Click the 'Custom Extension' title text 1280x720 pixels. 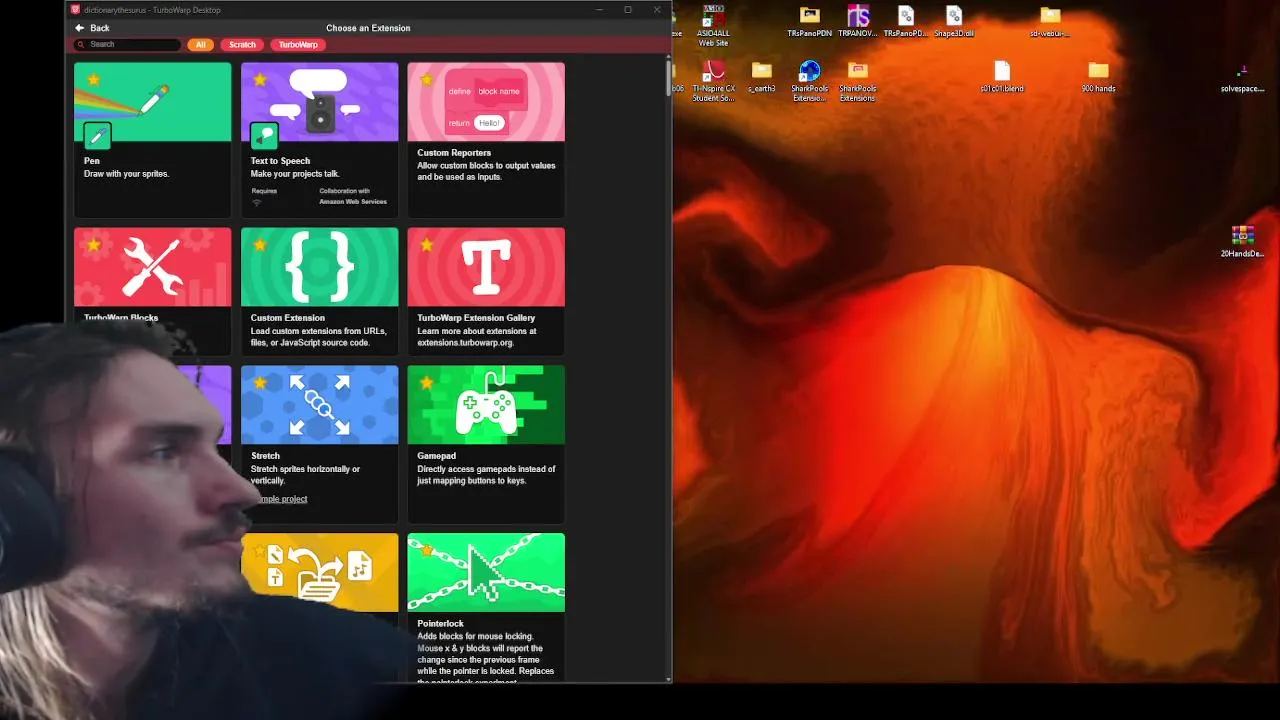point(288,318)
